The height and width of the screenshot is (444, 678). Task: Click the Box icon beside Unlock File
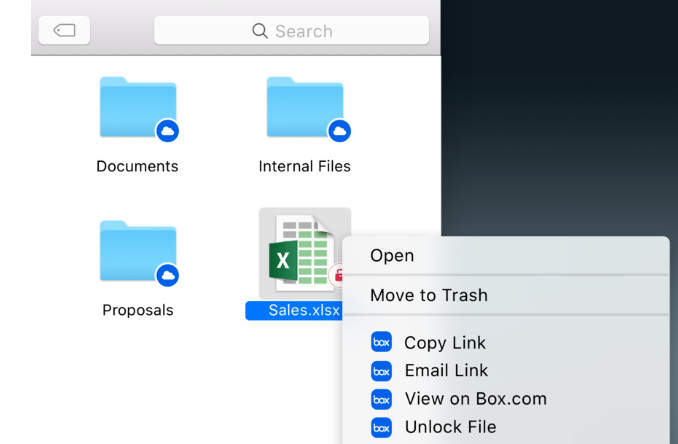point(381,427)
